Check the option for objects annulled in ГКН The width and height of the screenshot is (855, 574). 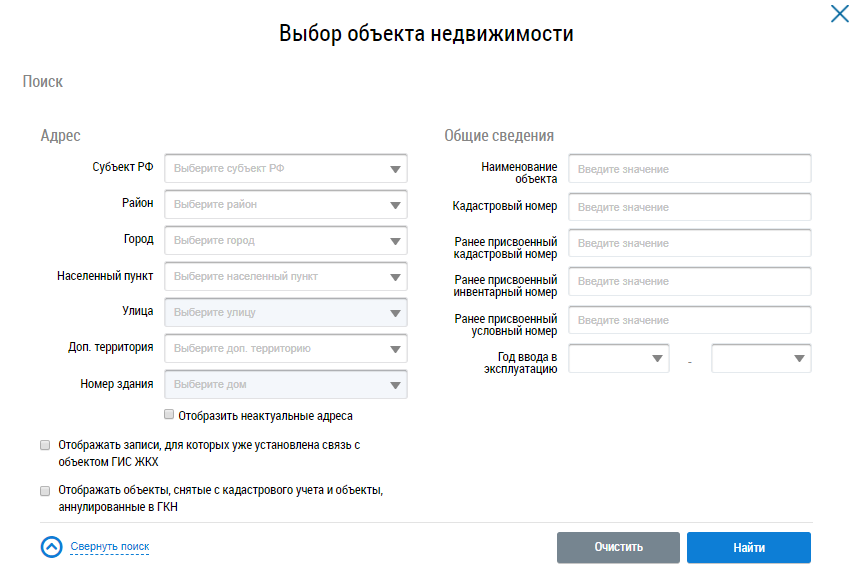tap(45, 491)
